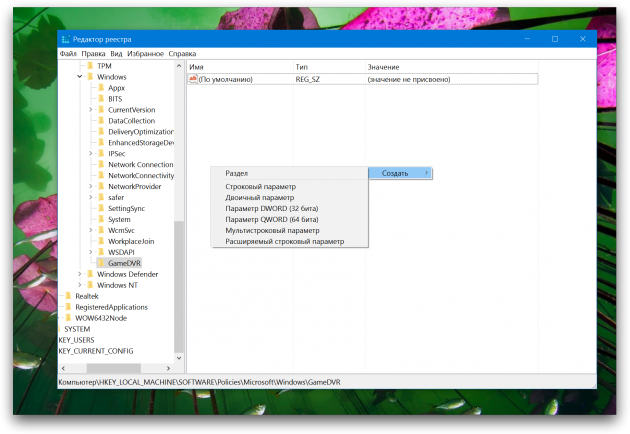
Task: Click the Registry Editor title bar icon
Action: (x=67, y=38)
